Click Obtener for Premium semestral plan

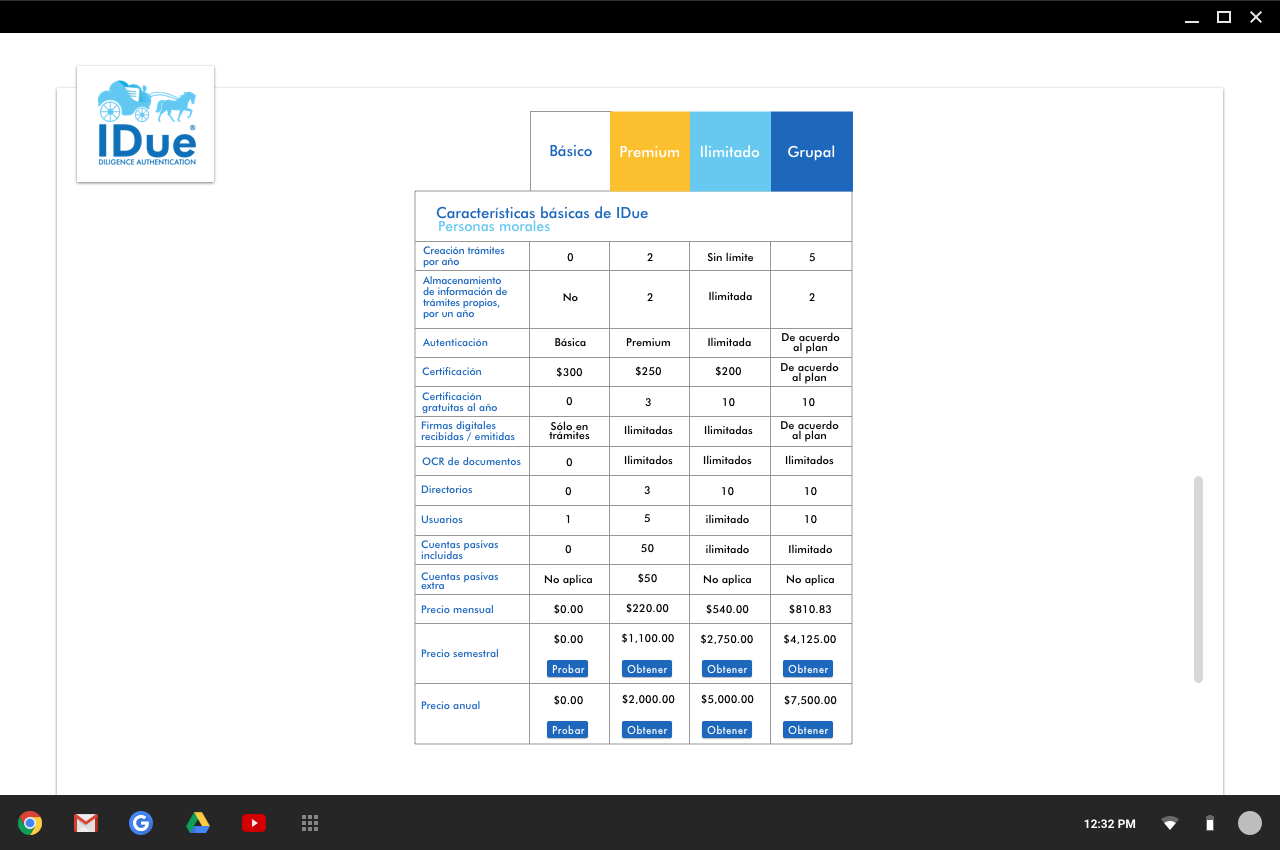coord(647,669)
